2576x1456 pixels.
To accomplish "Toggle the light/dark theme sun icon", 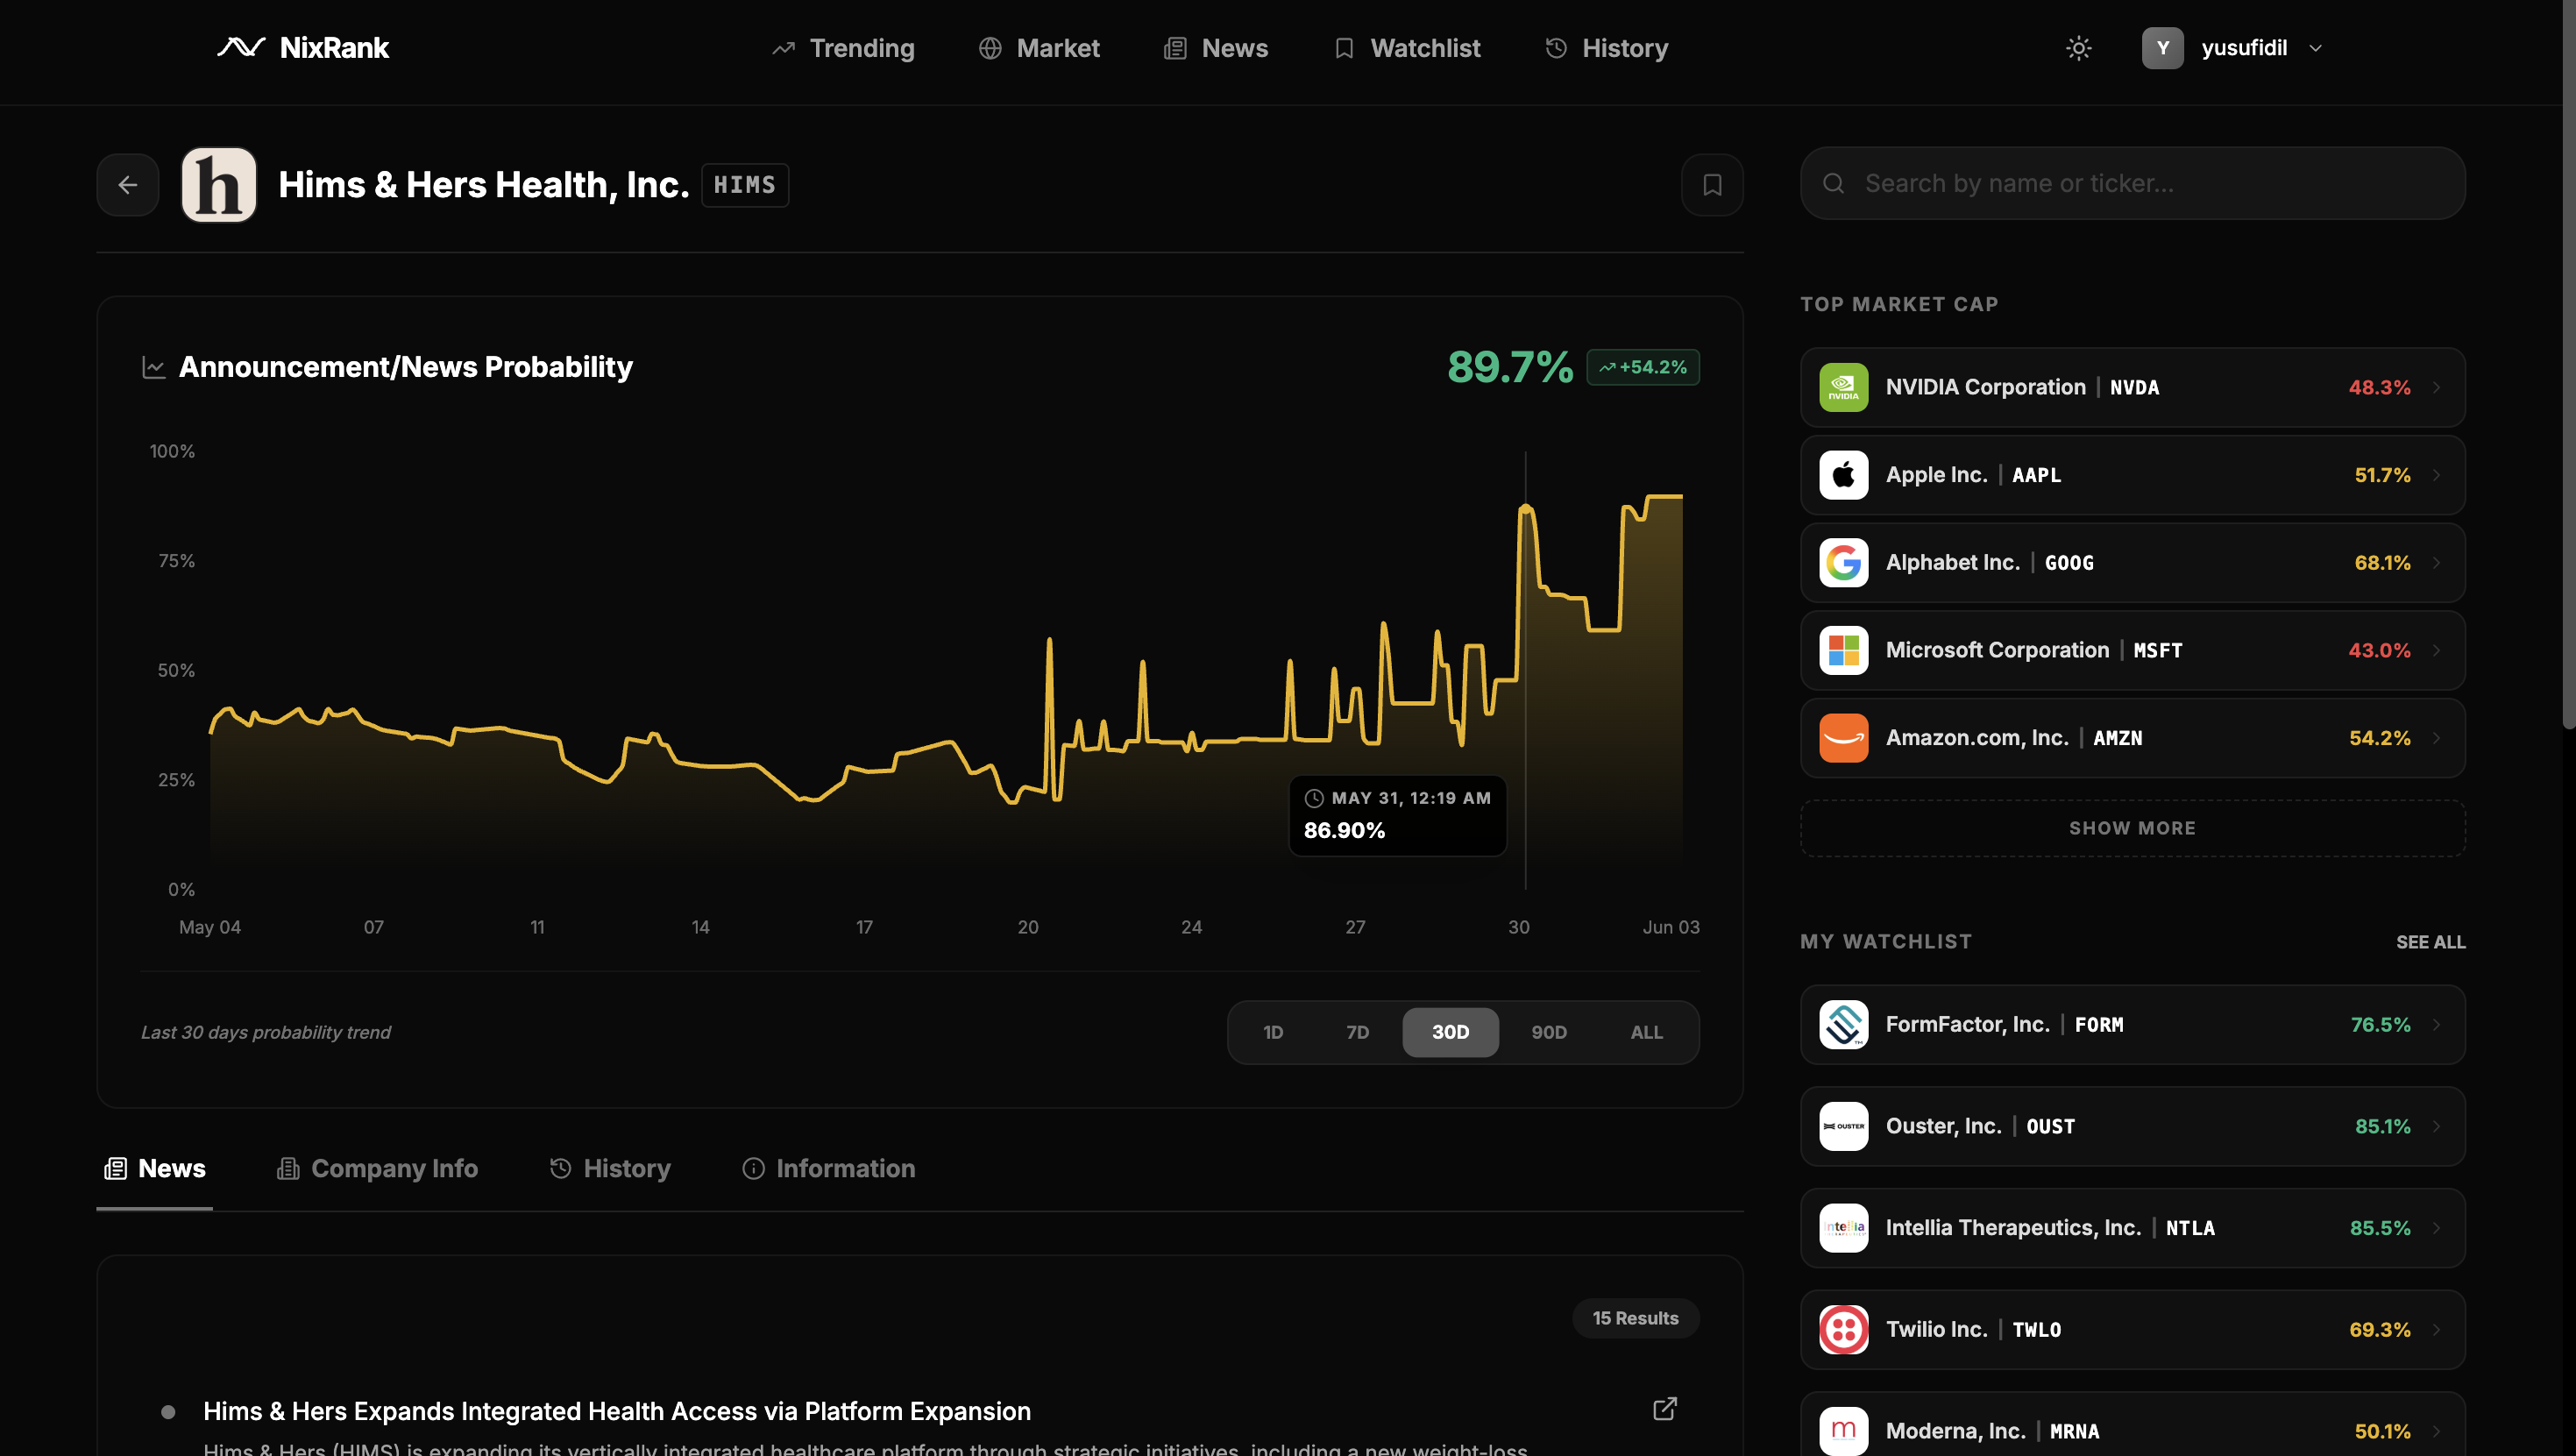I will click(2078, 48).
